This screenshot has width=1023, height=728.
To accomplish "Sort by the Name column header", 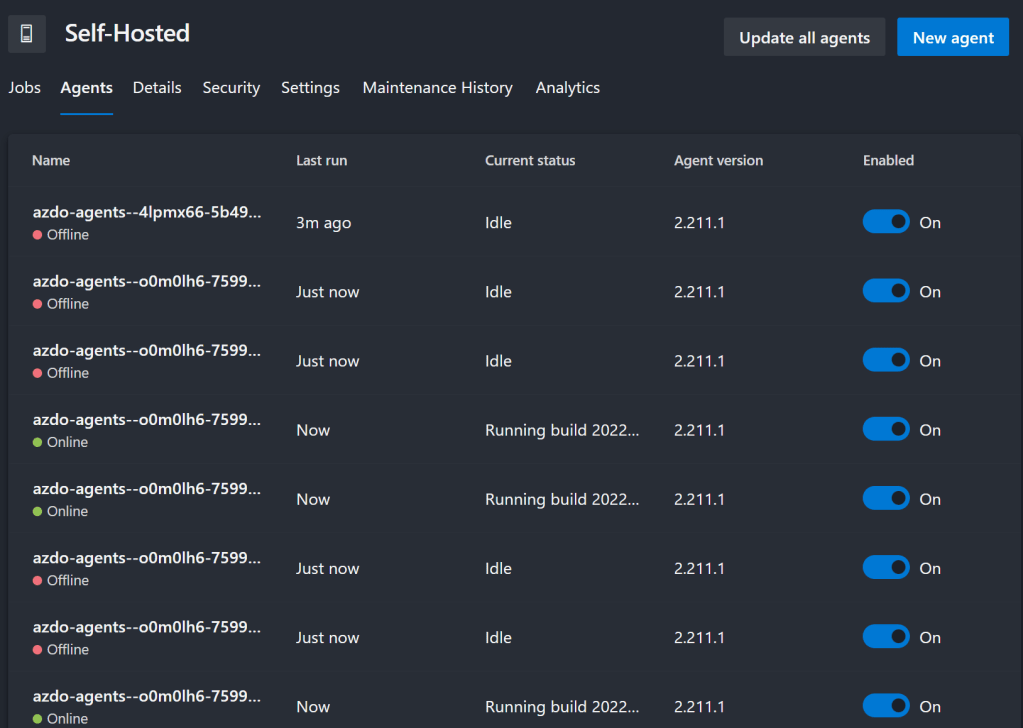I will click(51, 160).
